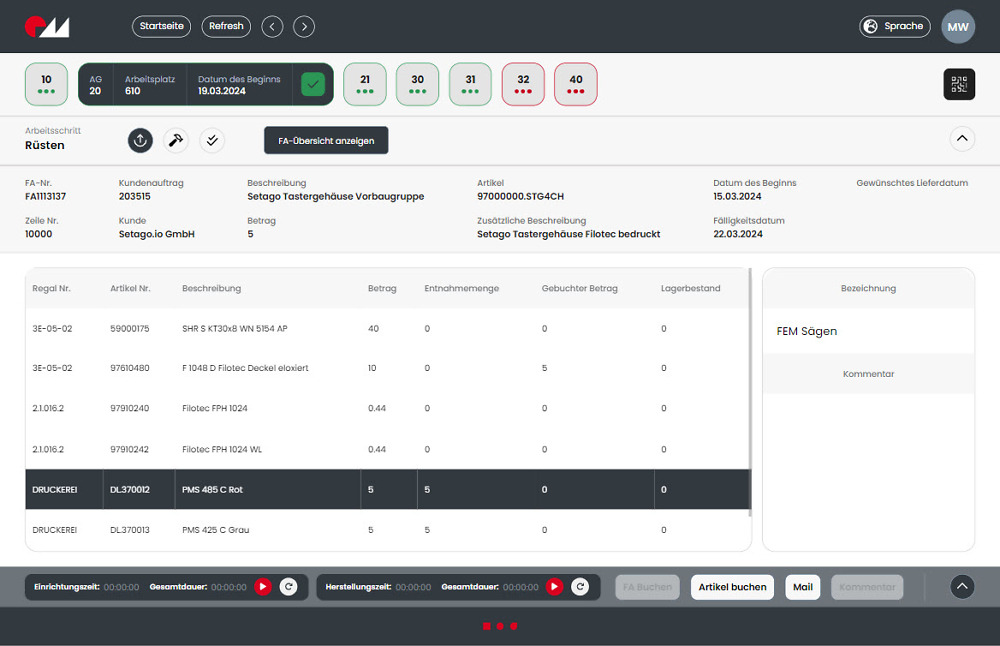
Task: Click the Artikel buchen button
Action: click(732, 587)
